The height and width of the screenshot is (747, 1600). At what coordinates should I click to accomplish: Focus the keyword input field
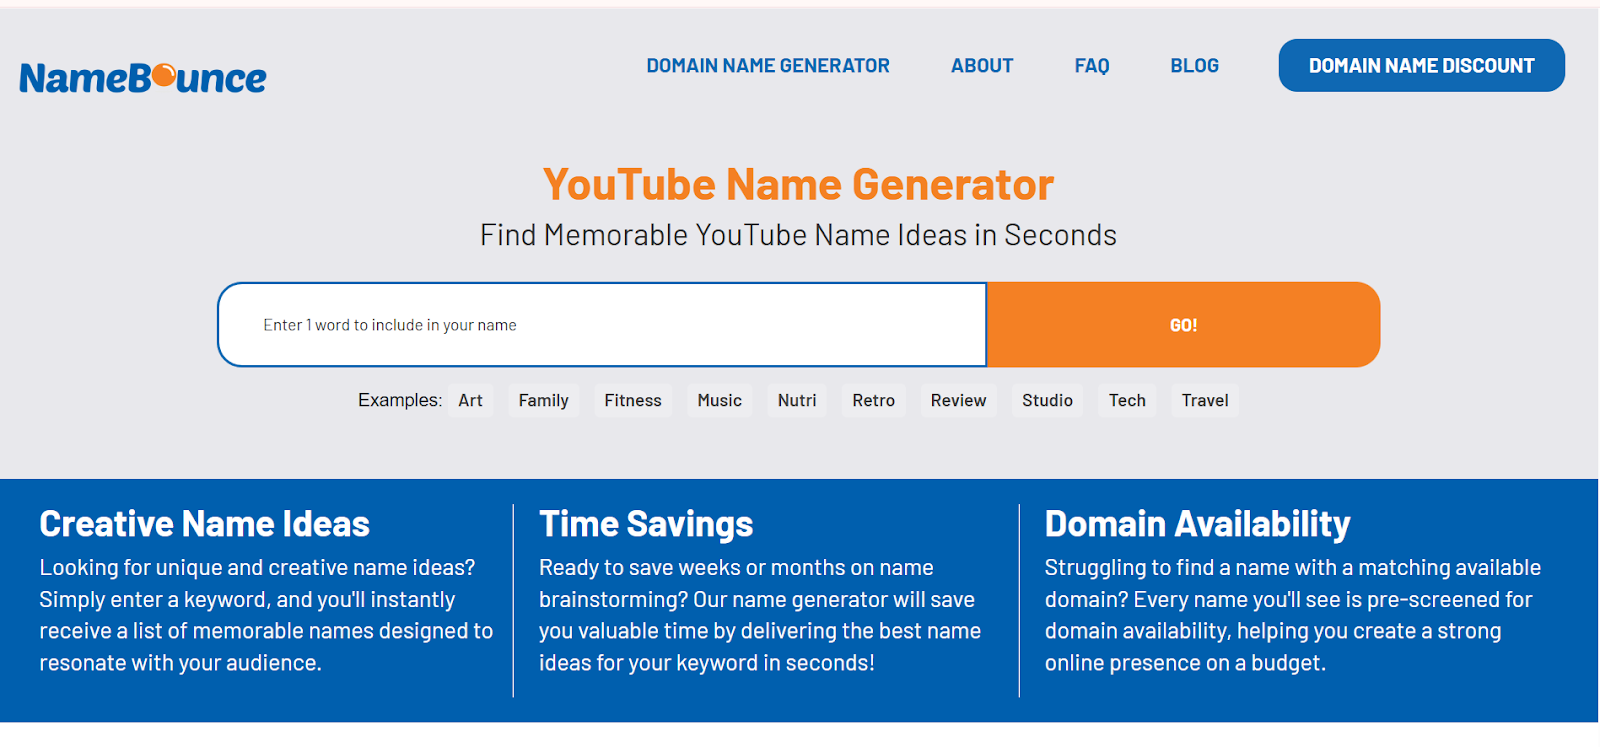tap(602, 325)
